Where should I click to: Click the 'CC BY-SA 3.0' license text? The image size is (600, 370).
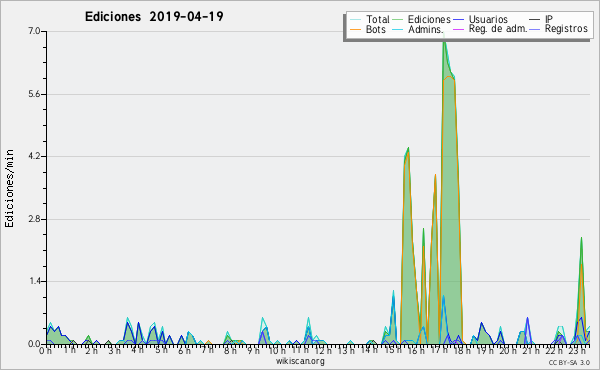569,362
